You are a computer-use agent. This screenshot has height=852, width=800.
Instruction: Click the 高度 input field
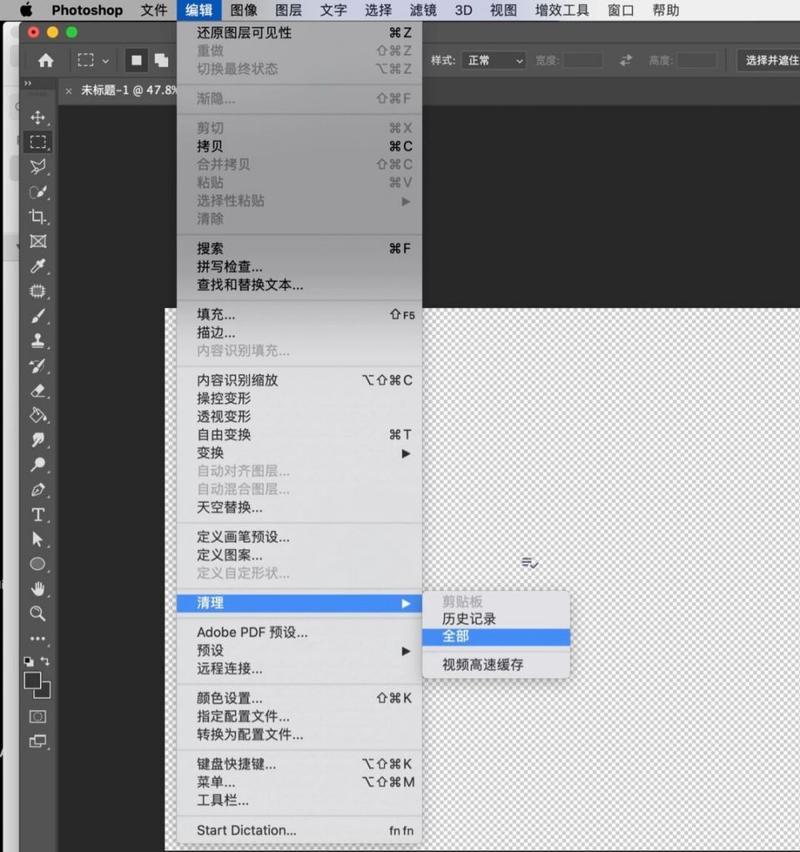click(x=696, y=60)
